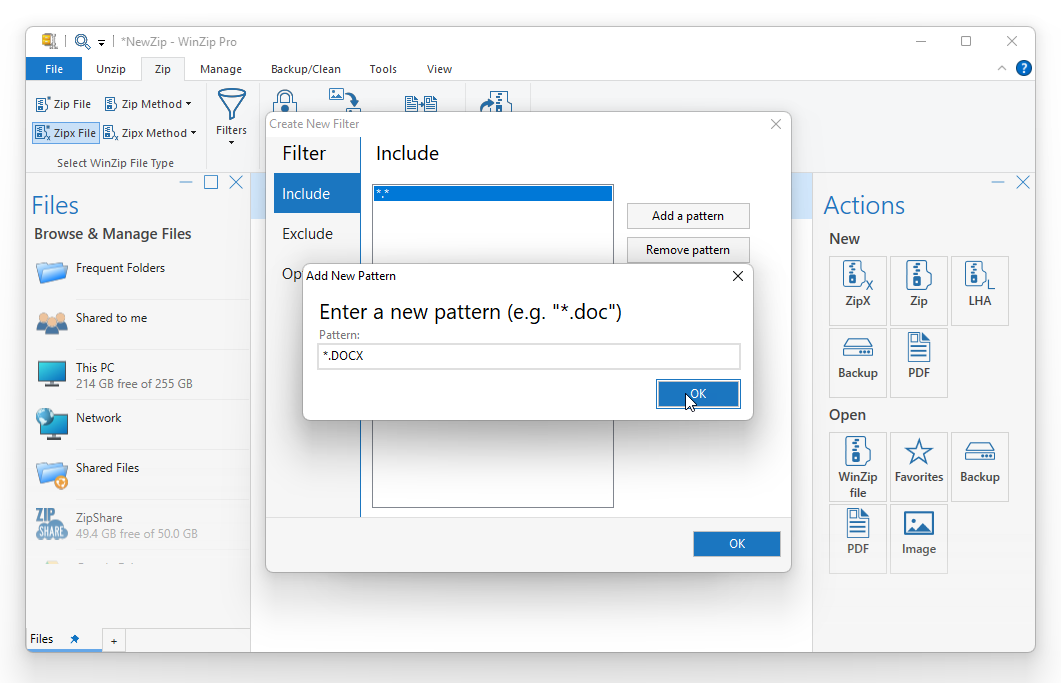Select the Zipx File type toggle
This screenshot has height=683, width=1061.
click(65, 133)
